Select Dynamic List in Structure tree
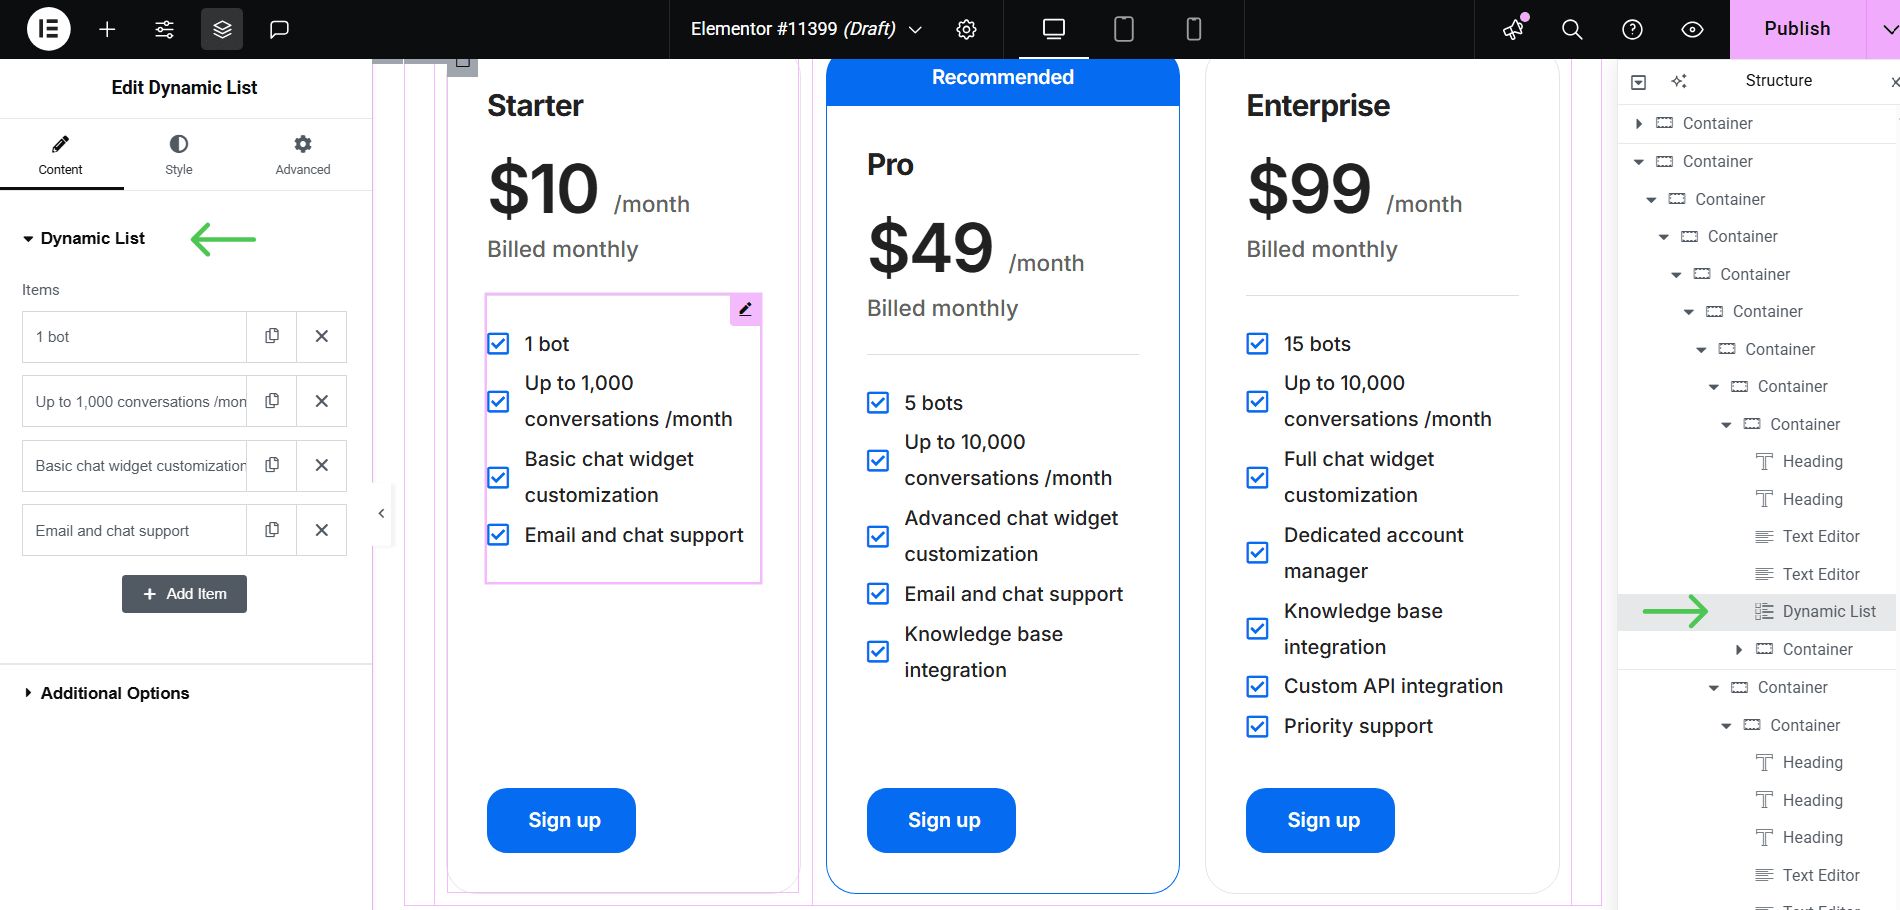1900x910 pixels. pyautogui.click(x=1828, y=611)
